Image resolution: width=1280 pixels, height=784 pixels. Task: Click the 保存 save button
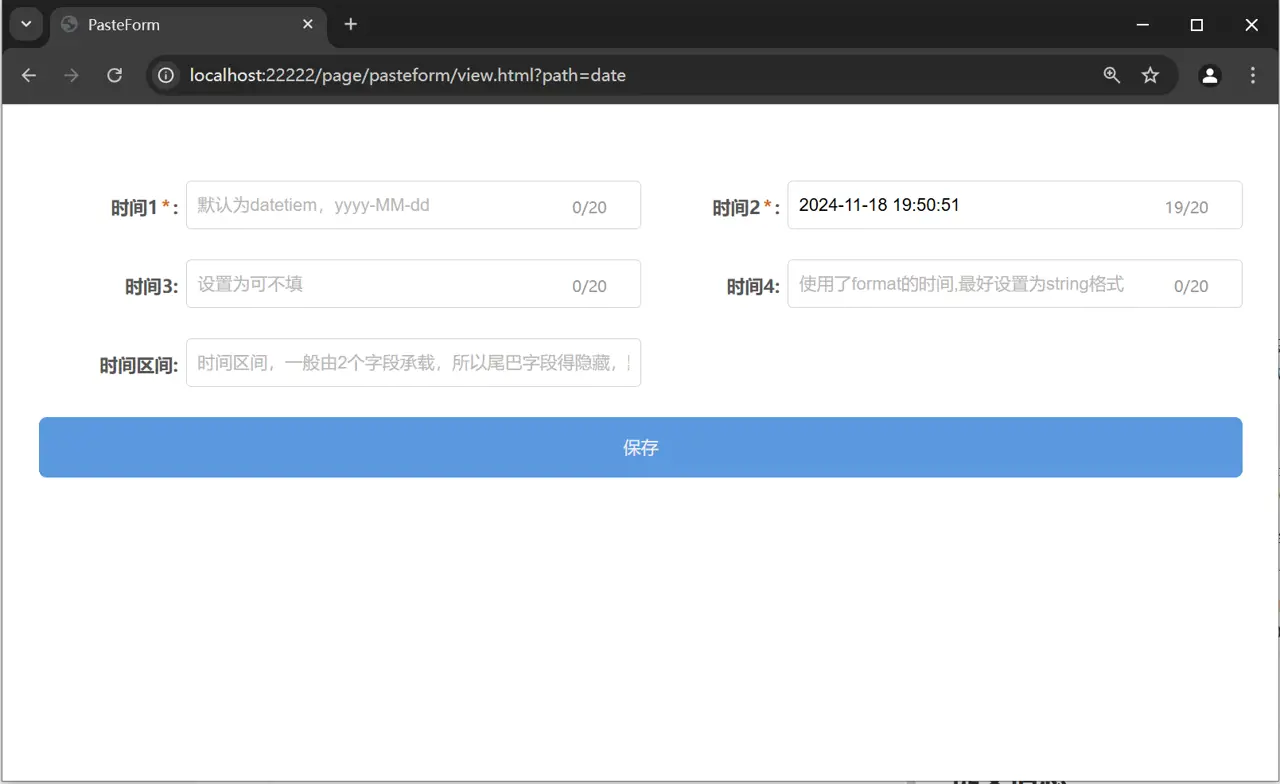point(641,447)
